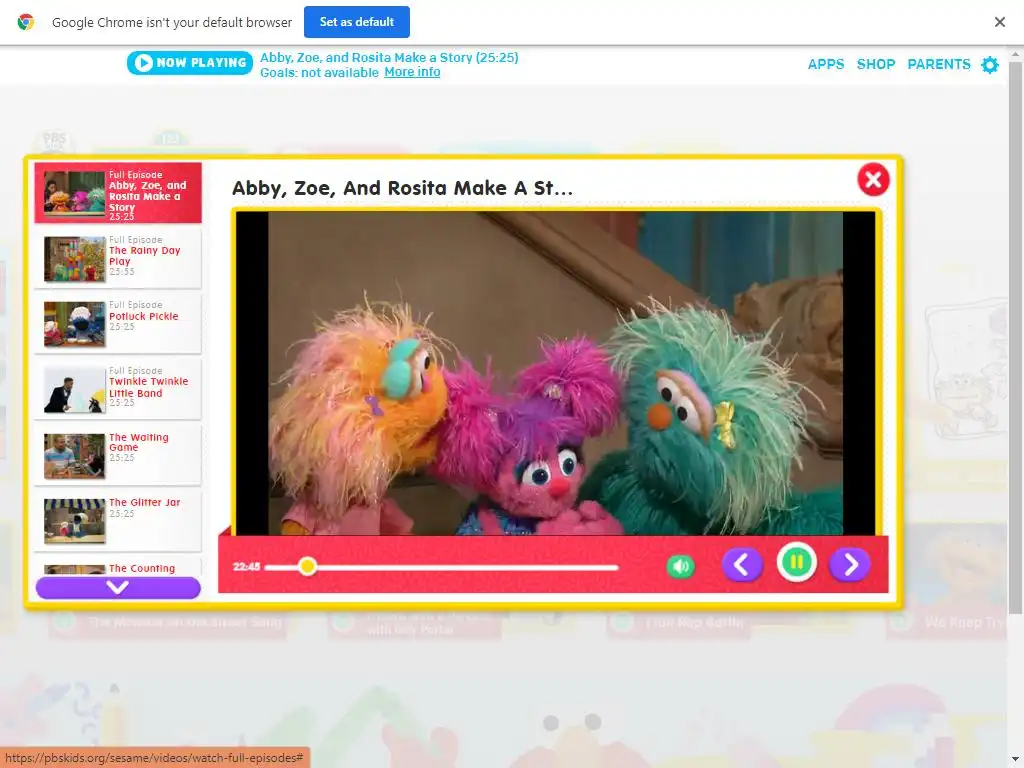Open the PARENTS menu link
Viewport: 1024px width, 768px height.
[938, 64]
